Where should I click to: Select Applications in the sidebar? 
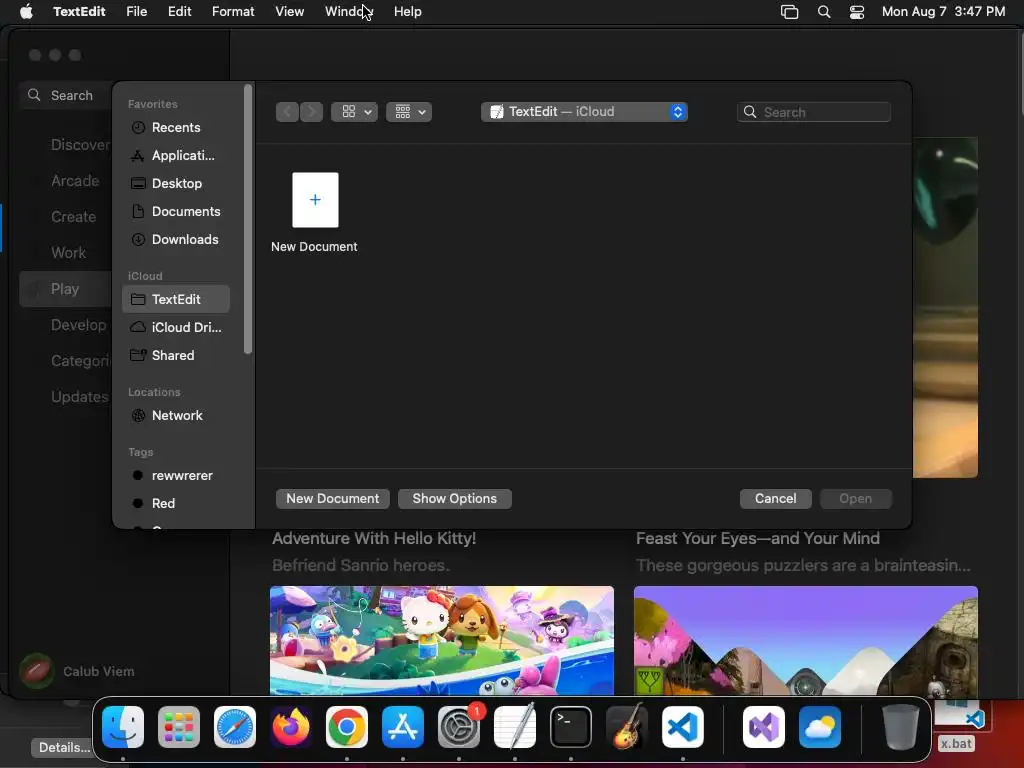[x=176, y=155]
